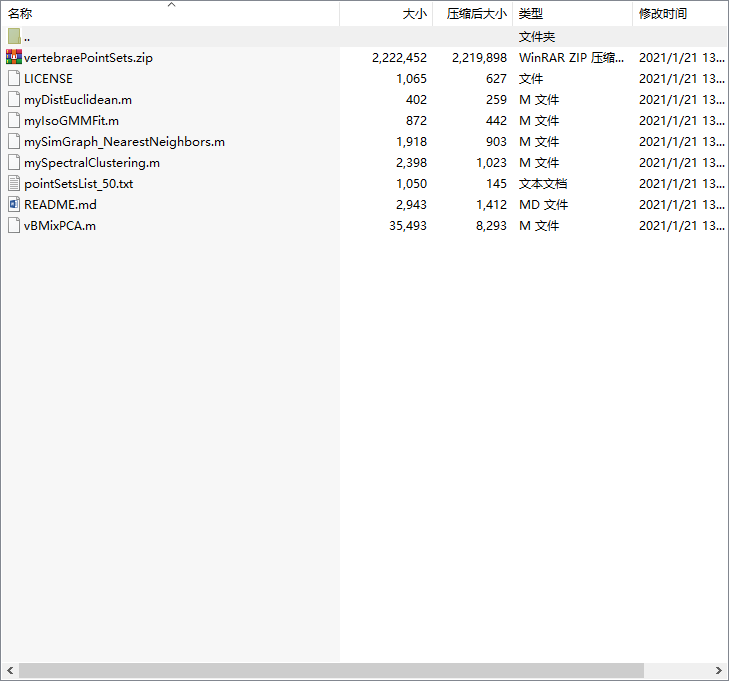The width and height of the screenshot is (729, 681).
Task: Click the myDistEuclidean.m file icon
Action: click(14, 99)
